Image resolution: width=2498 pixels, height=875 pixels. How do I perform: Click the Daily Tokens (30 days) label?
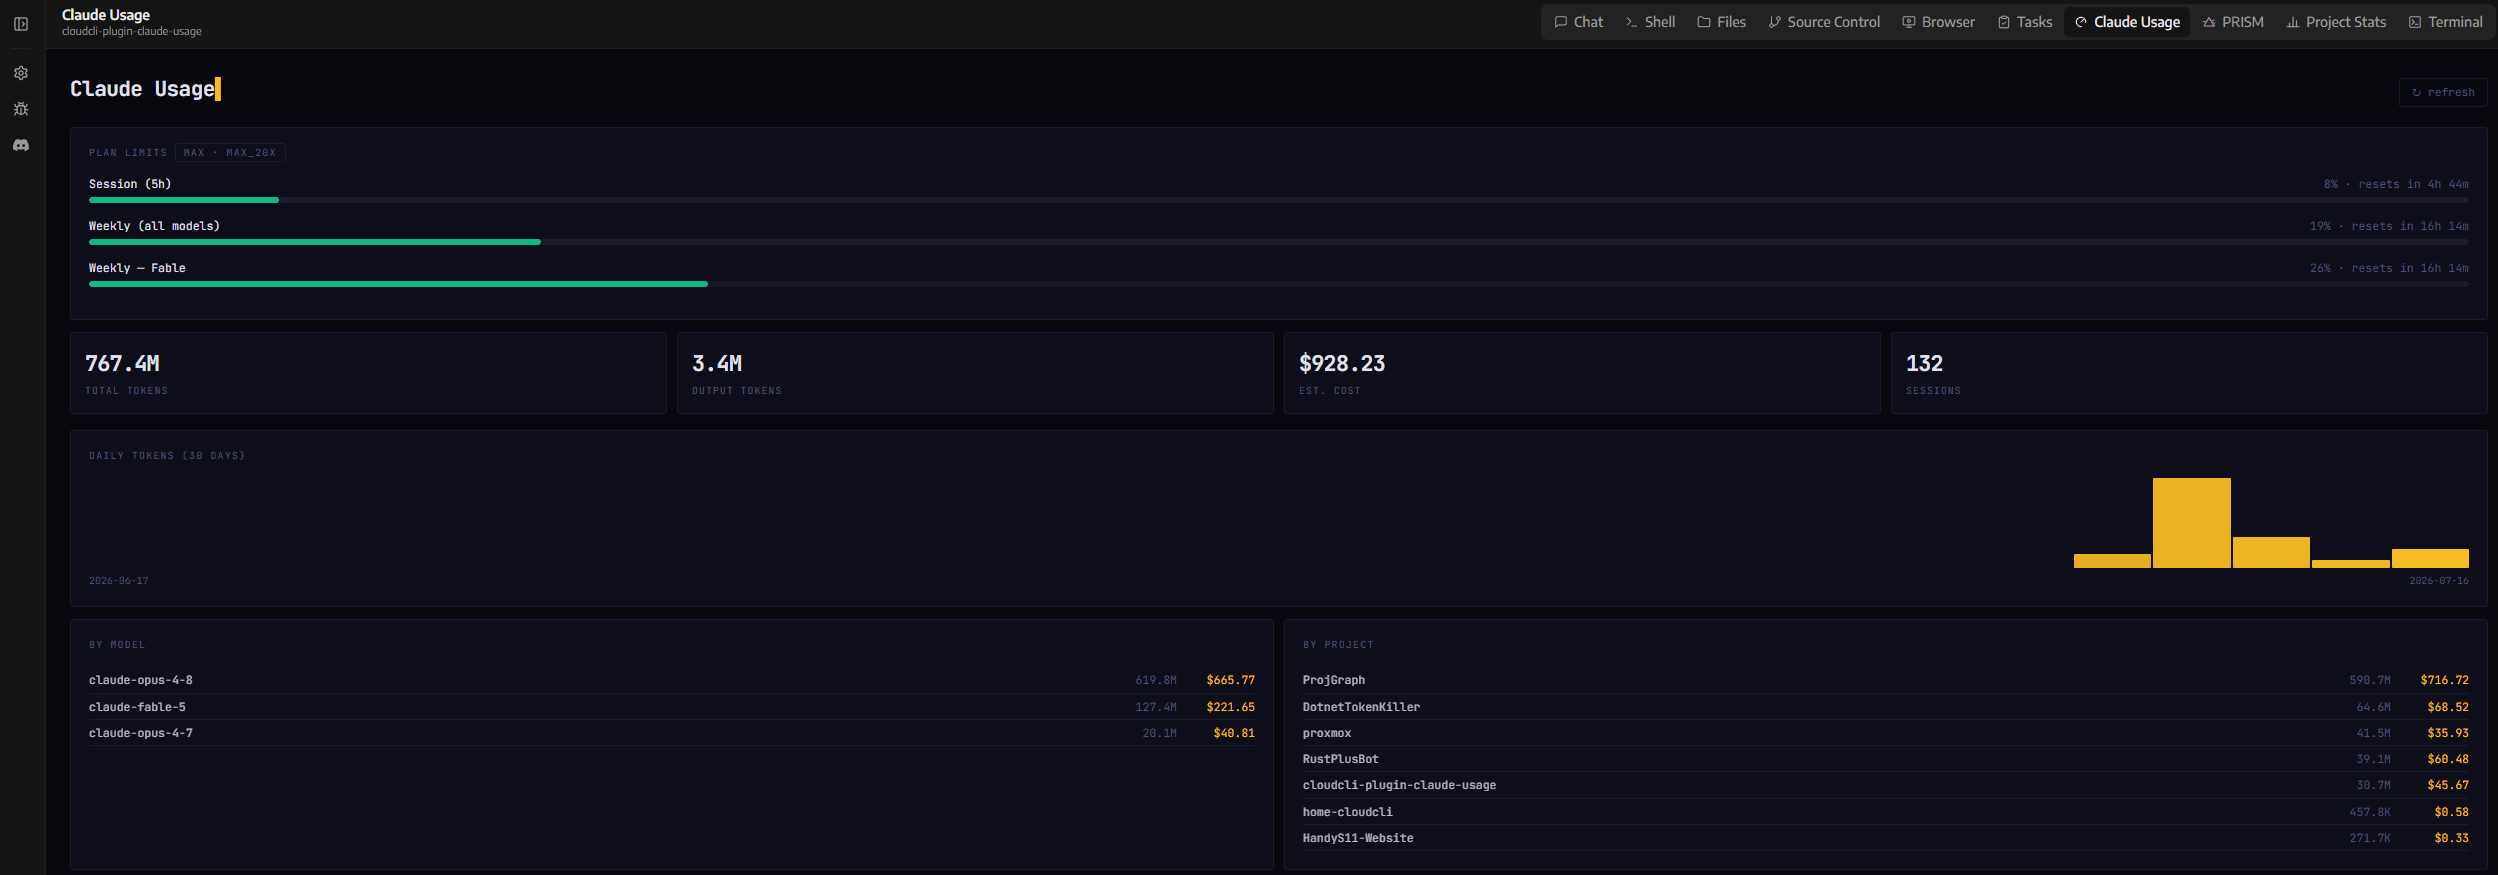point(167,456)
